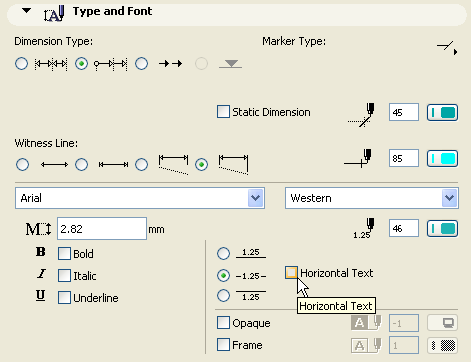Click the text-above-line 1.25 icon
This screenshot has width=471, height=362.
click(251, 253)
